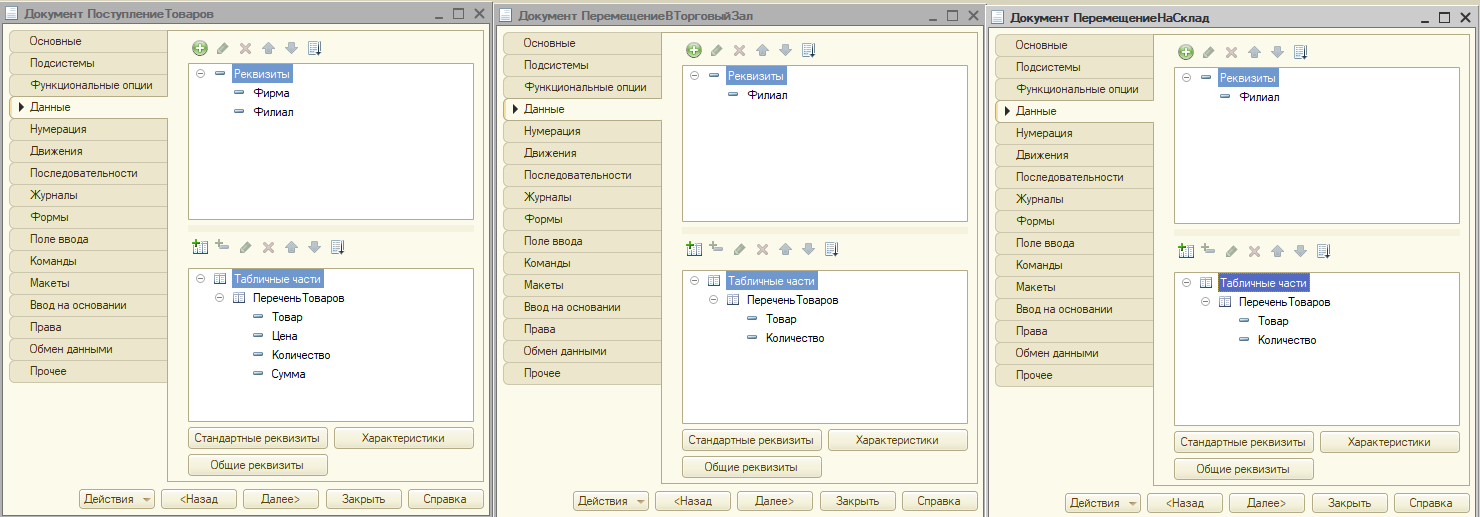Screen dimensions: 1480x517
Task: Collapse Табличные части node in ПеремещениеНаСклад
Action: tap(1187, 283)
